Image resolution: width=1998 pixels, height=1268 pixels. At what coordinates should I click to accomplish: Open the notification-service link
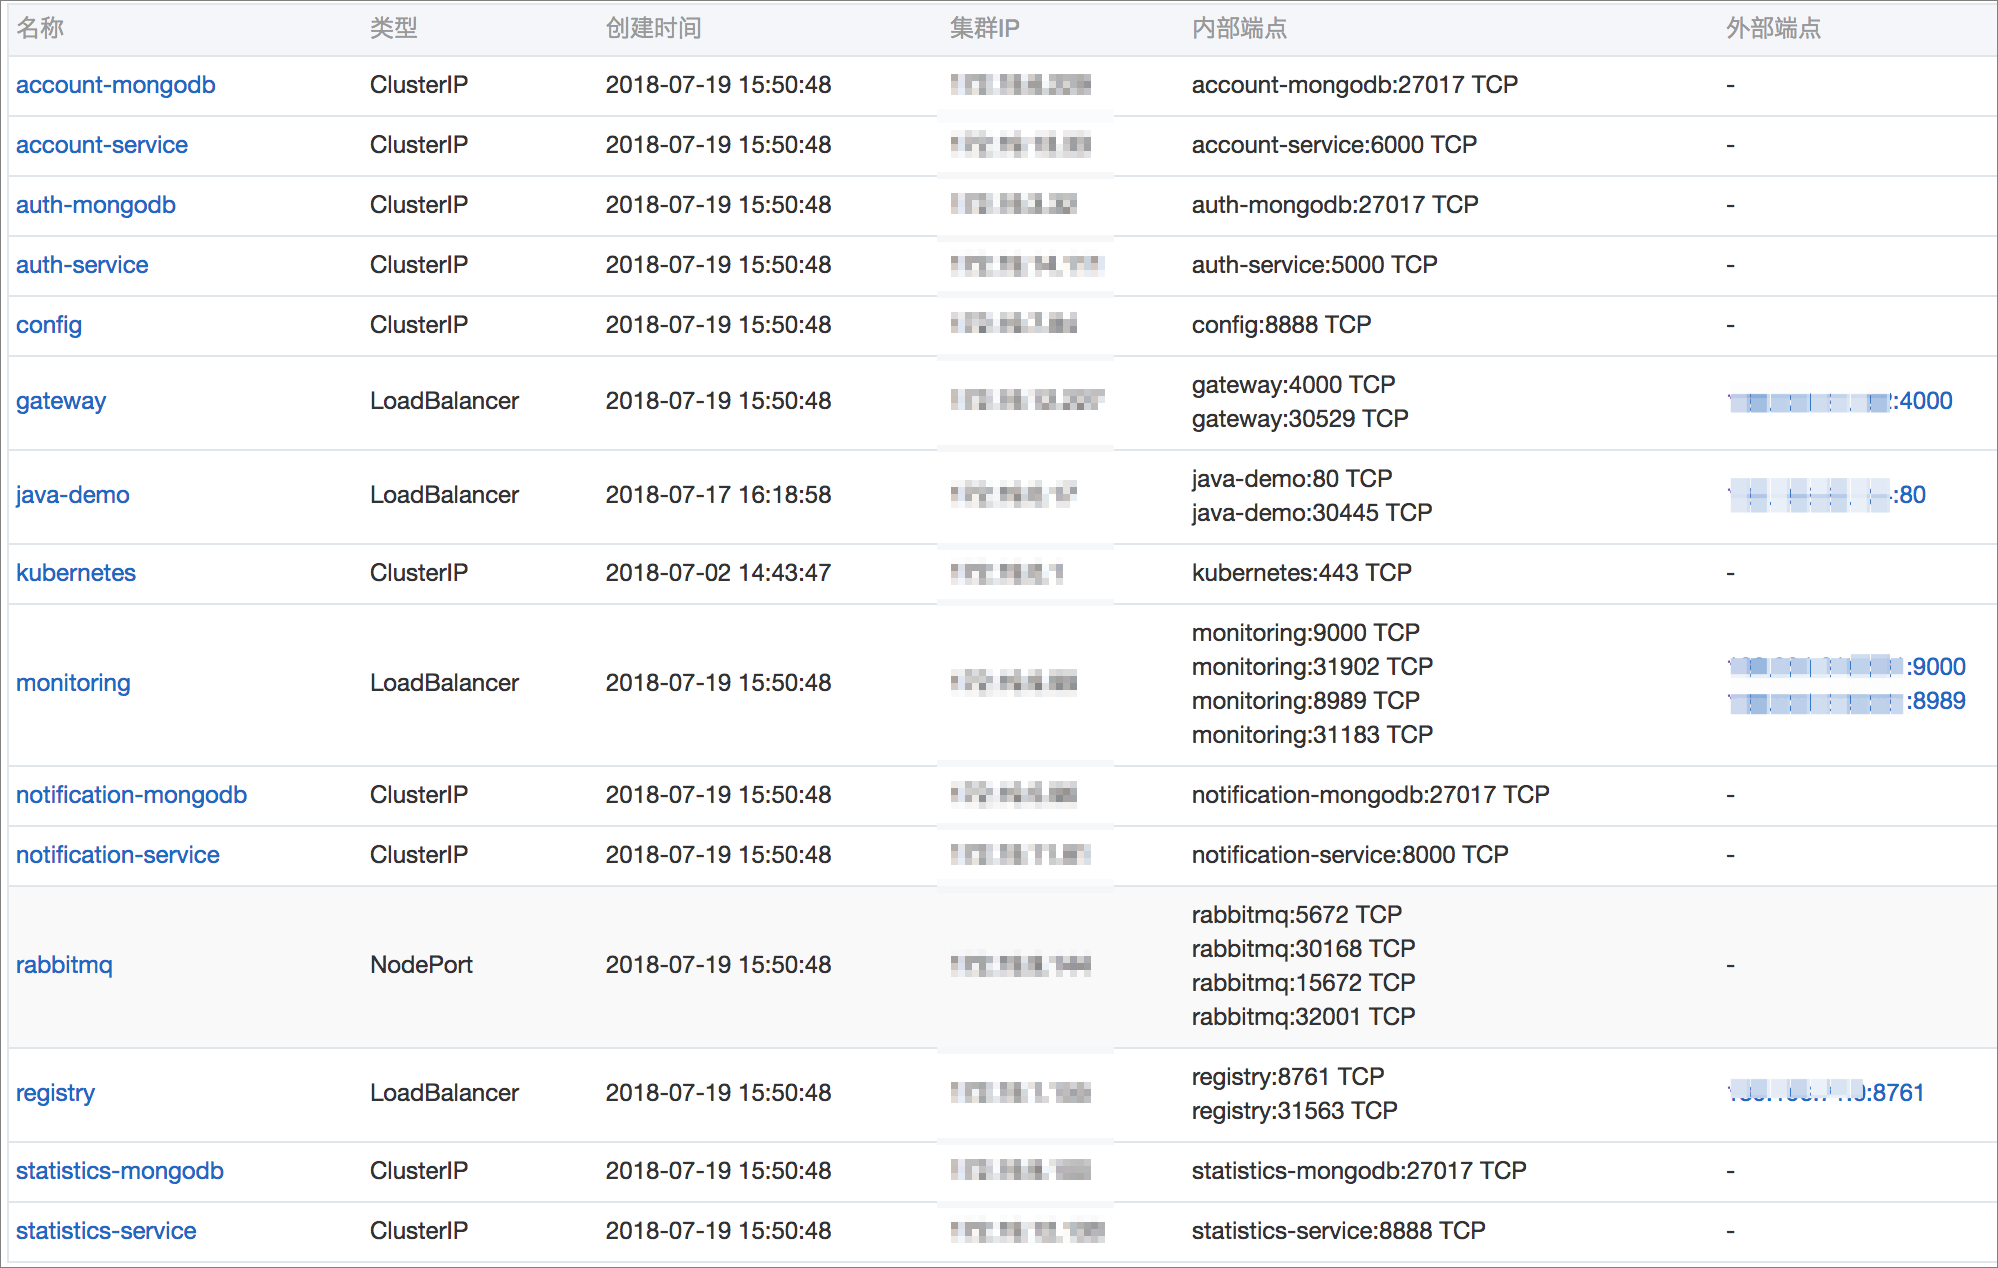pyautogui.click(x=118, y=855)
